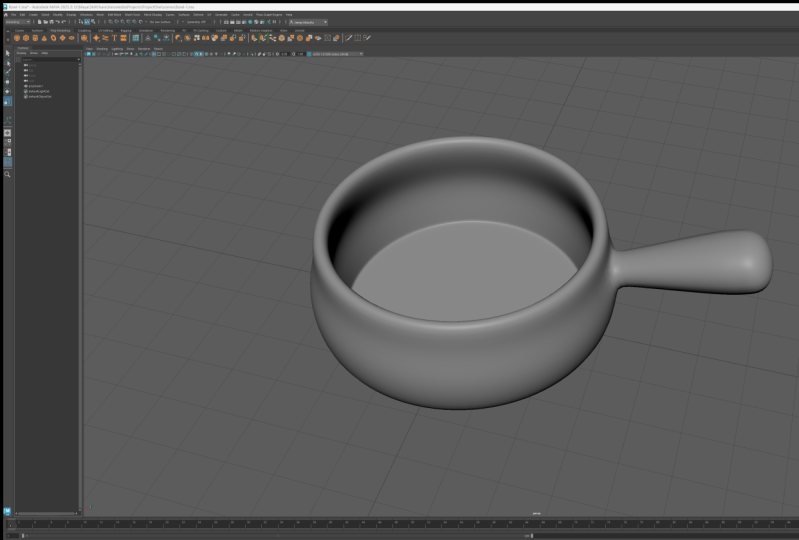
Task: Switch to the Poly Modeling shelf tab
Action: (60, 31)
